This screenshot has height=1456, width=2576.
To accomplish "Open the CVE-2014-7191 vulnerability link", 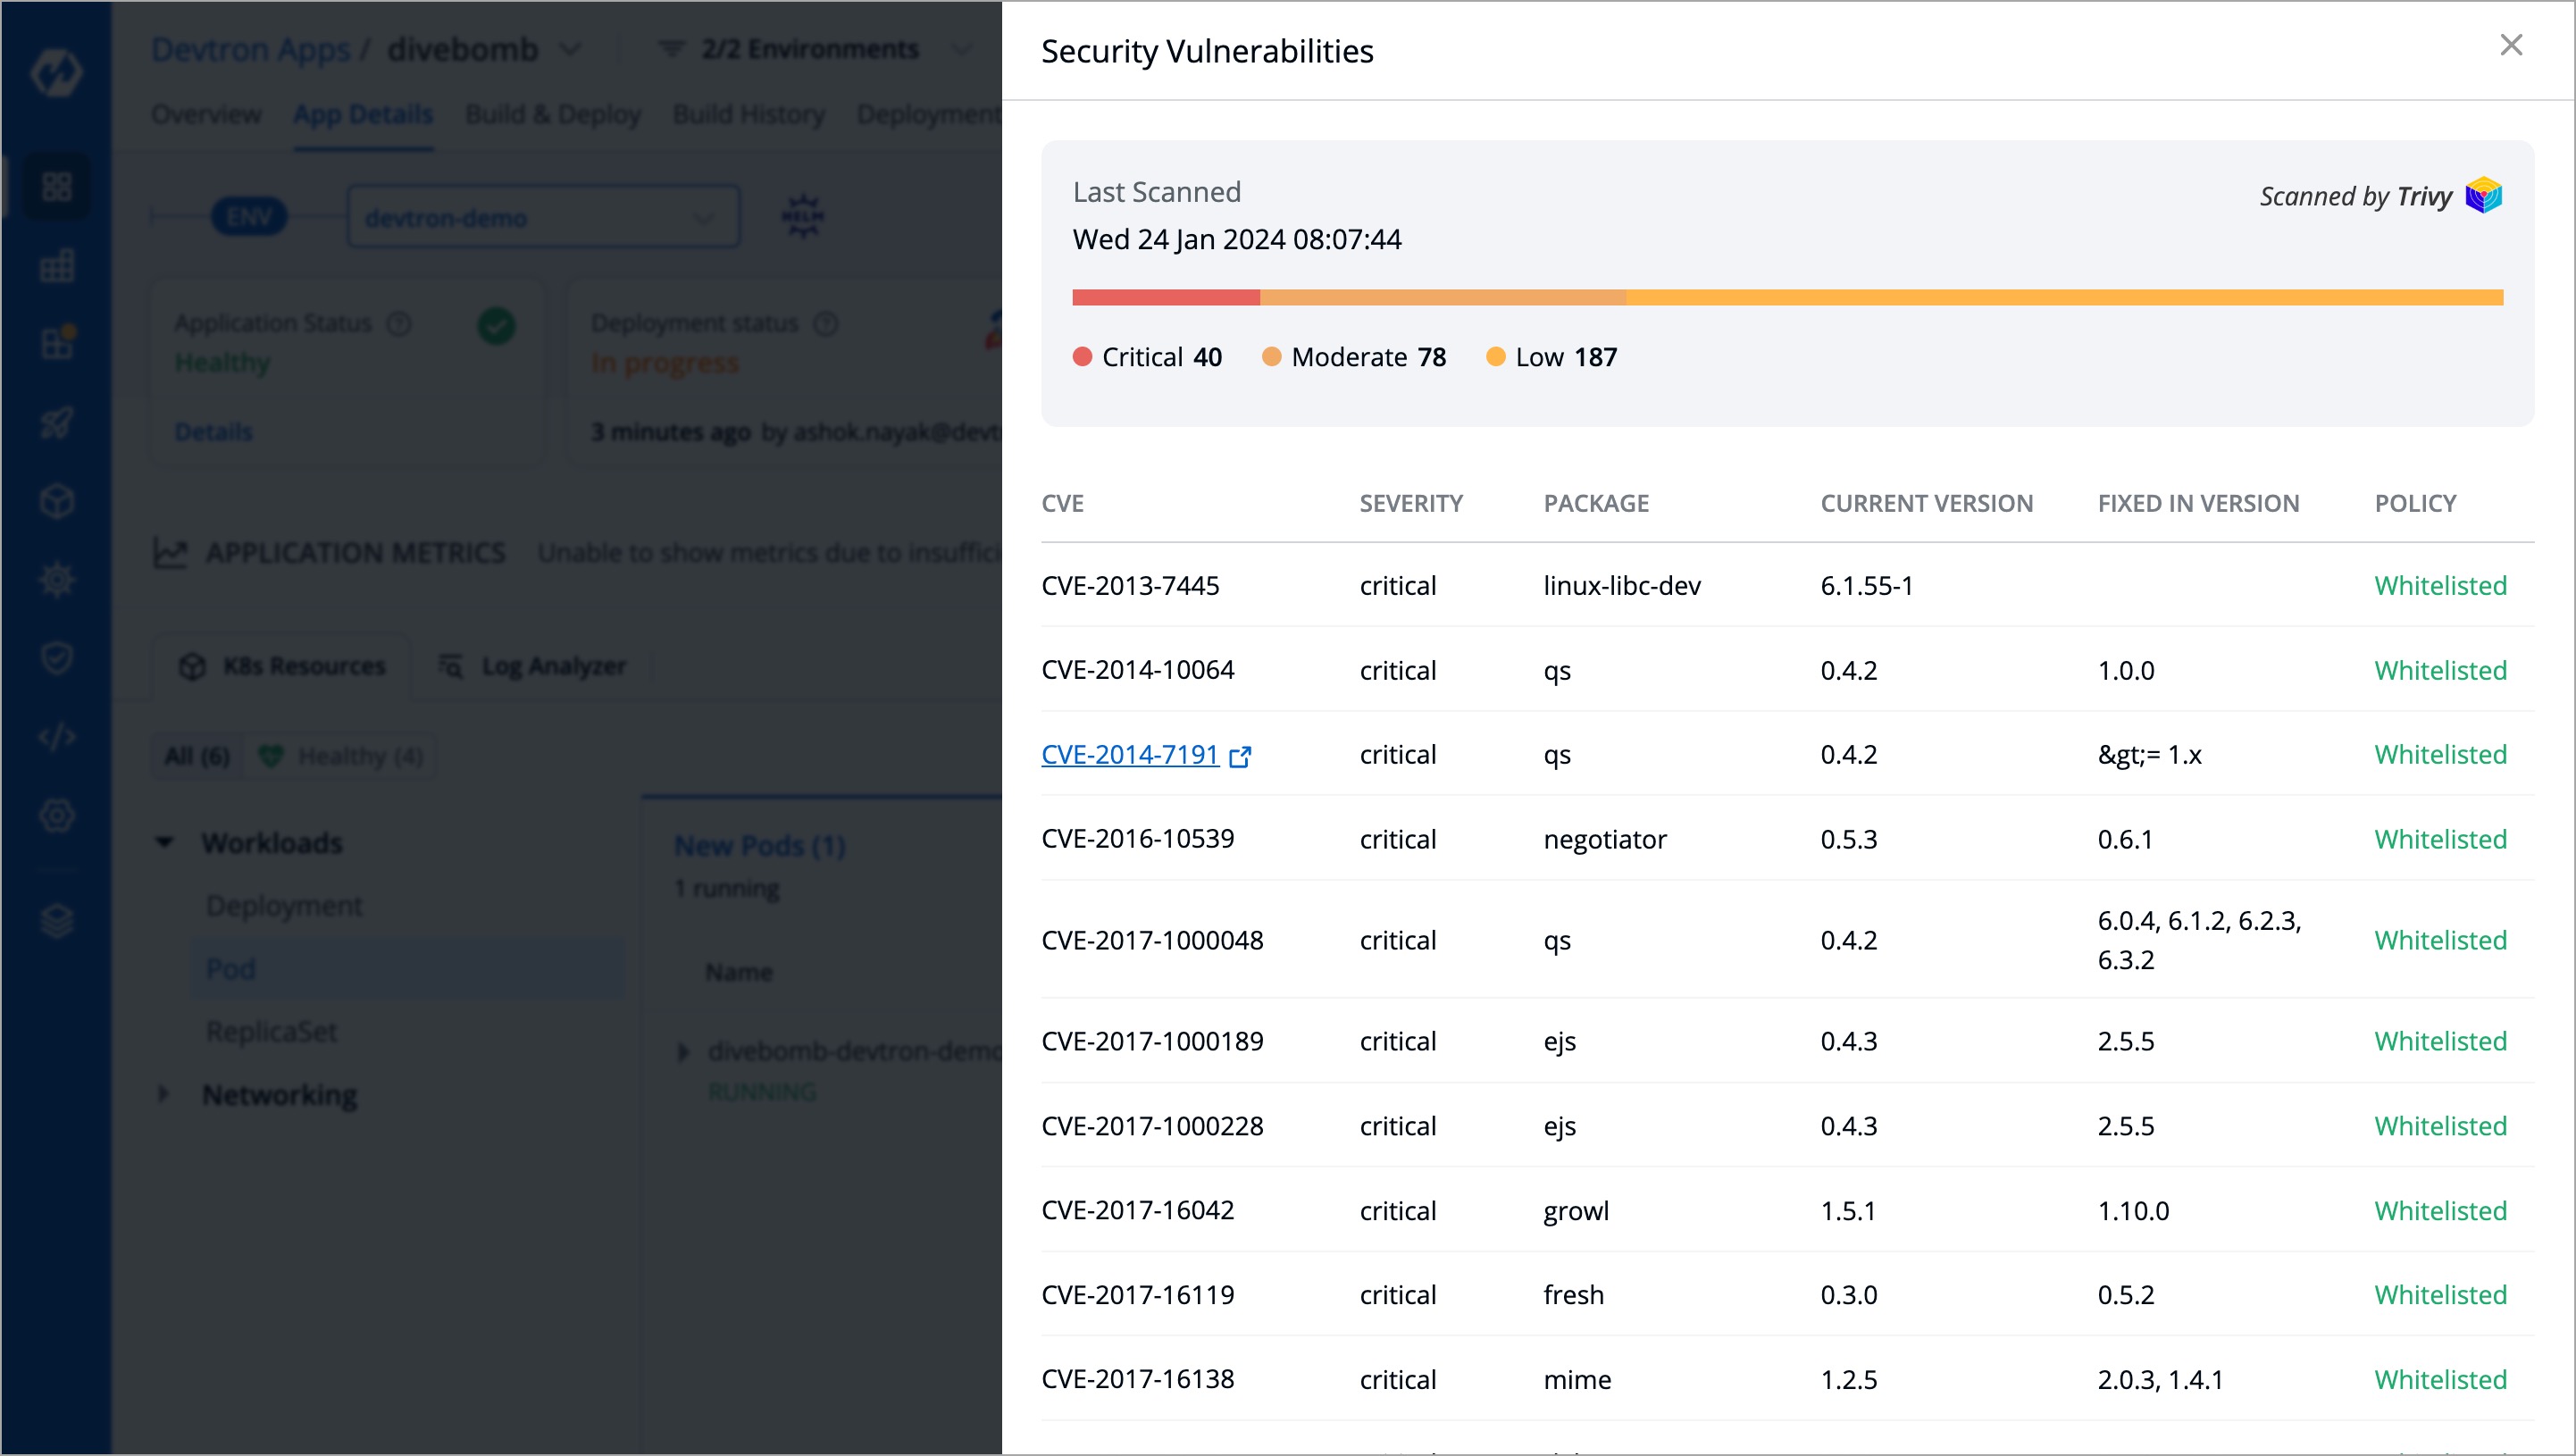I will point(1129,754).
